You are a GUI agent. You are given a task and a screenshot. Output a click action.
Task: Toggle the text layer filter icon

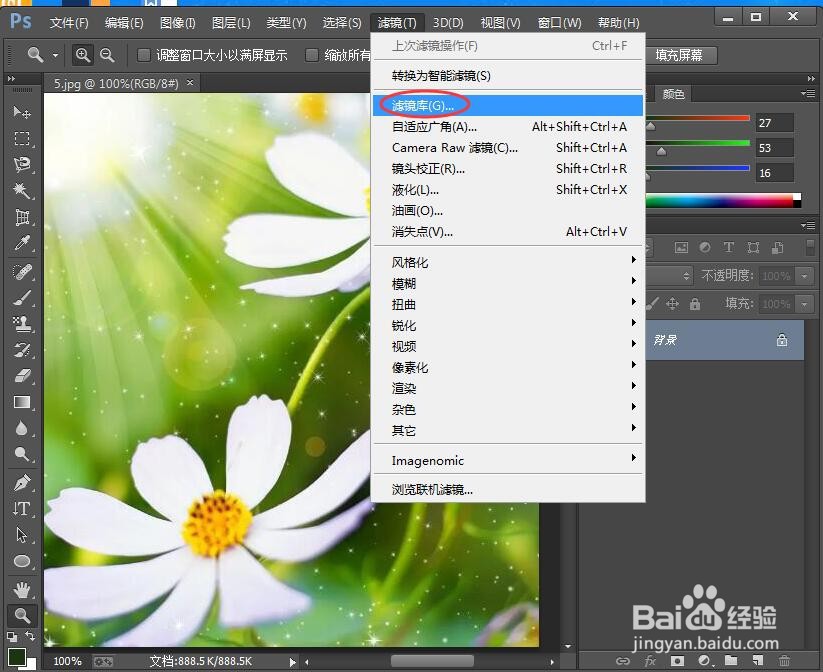(729, 247)
